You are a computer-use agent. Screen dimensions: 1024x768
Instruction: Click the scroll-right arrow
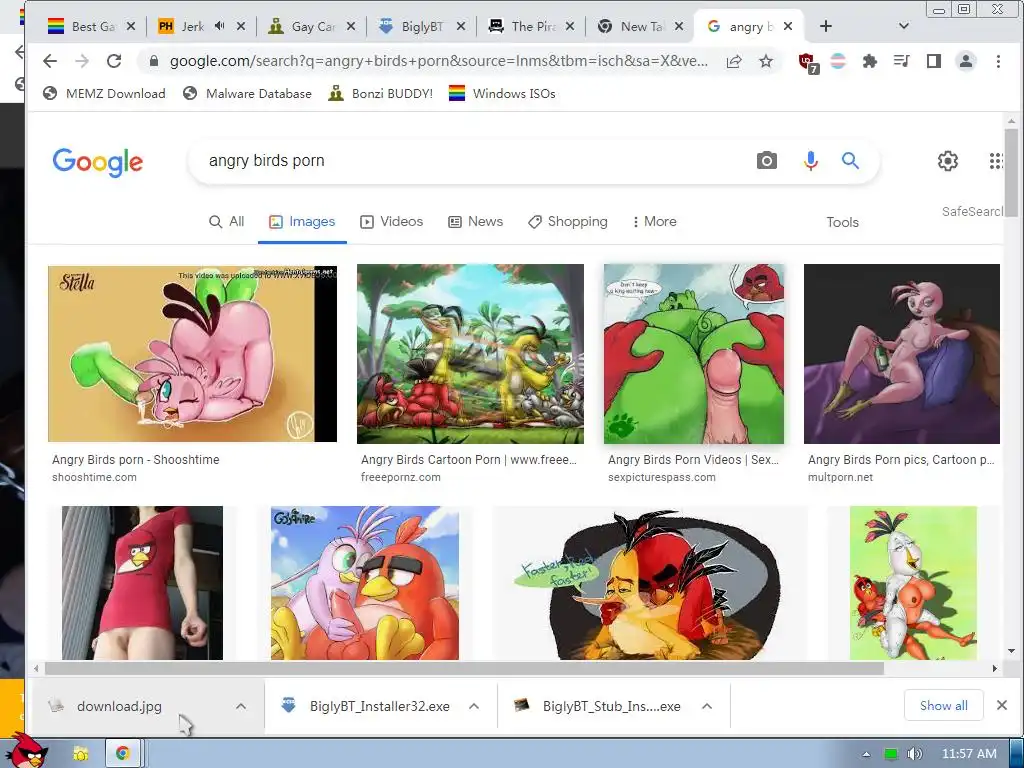(x=995, y=668)
